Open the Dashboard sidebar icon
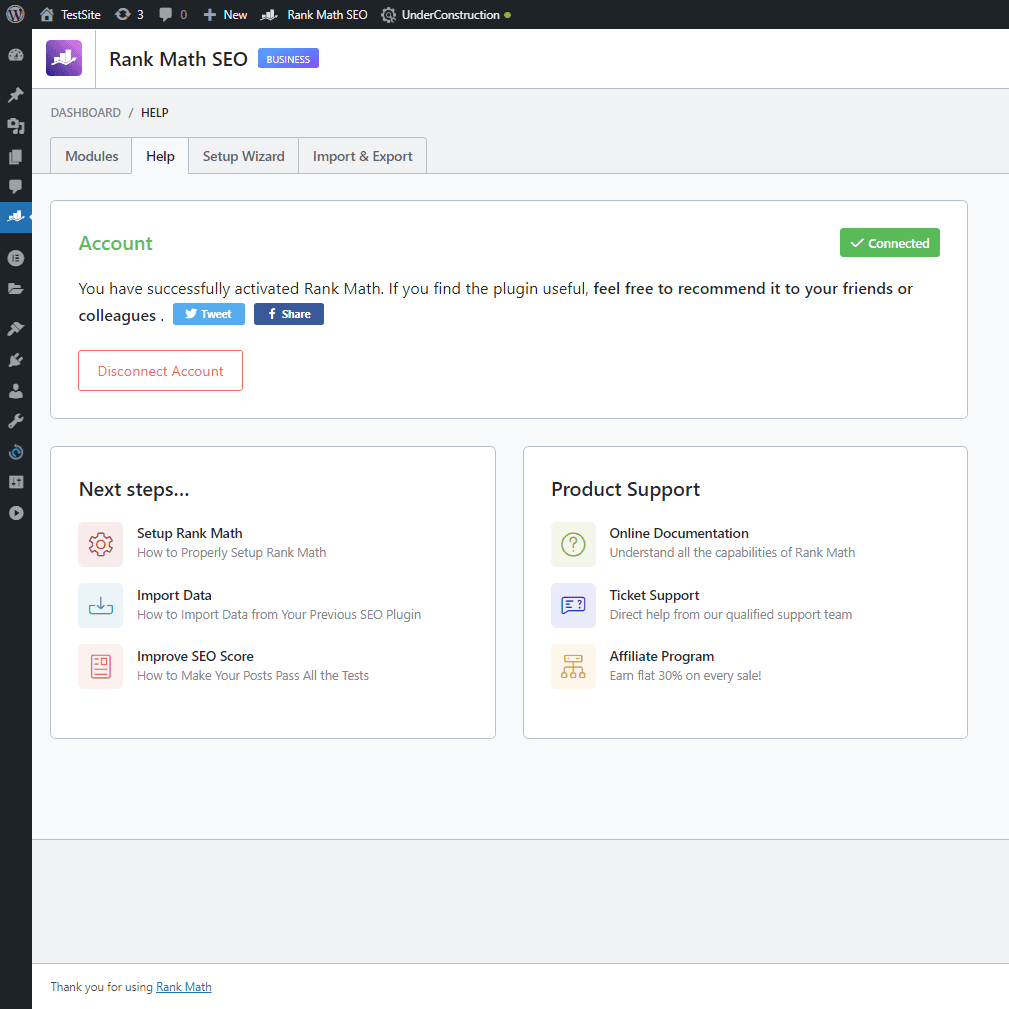1009x1009 pixels. pos(15,55)
